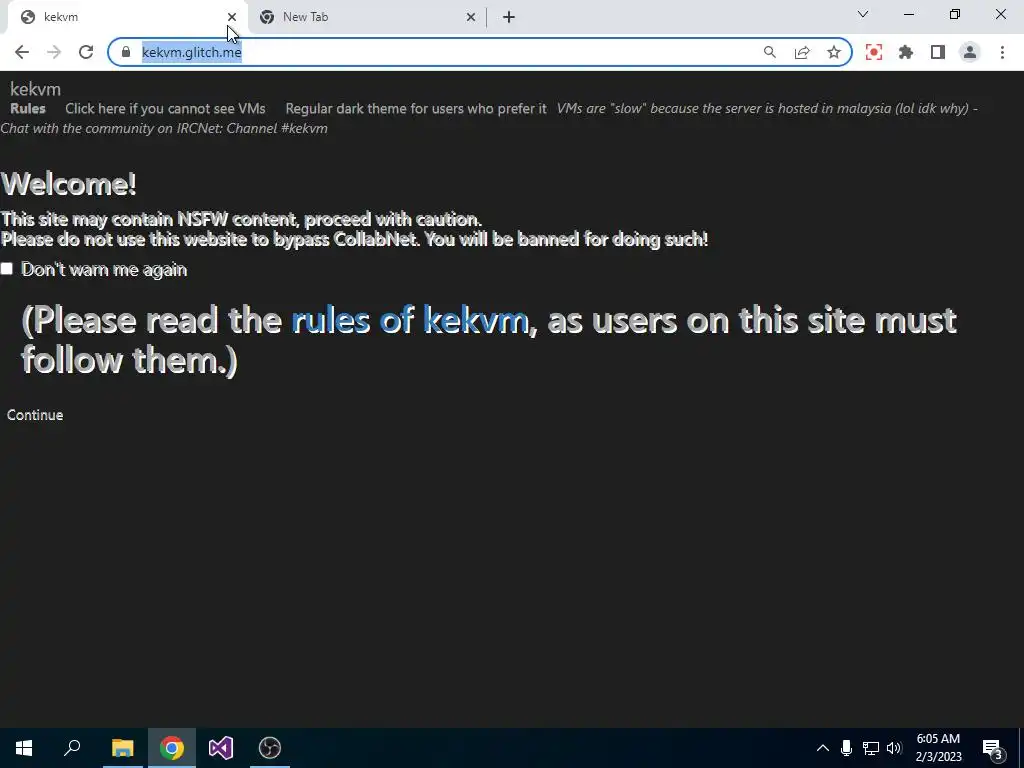Open a new tab with plus
1024x768 pixels.
point(509,18)
